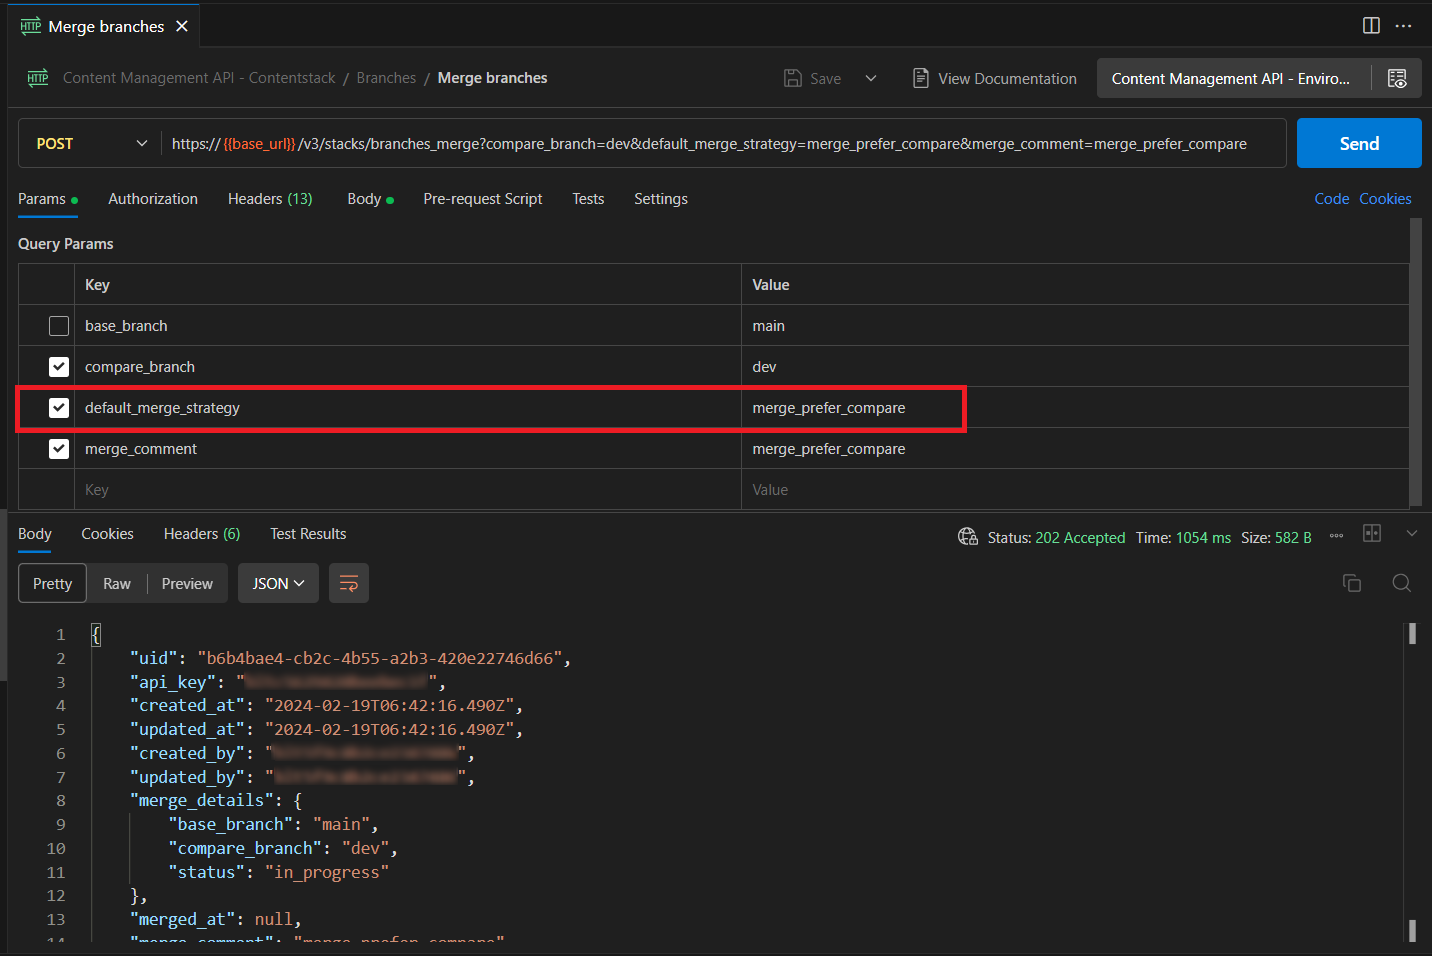Uncheck the compare_branch parameter checkbox

click(x=59, y=367)
